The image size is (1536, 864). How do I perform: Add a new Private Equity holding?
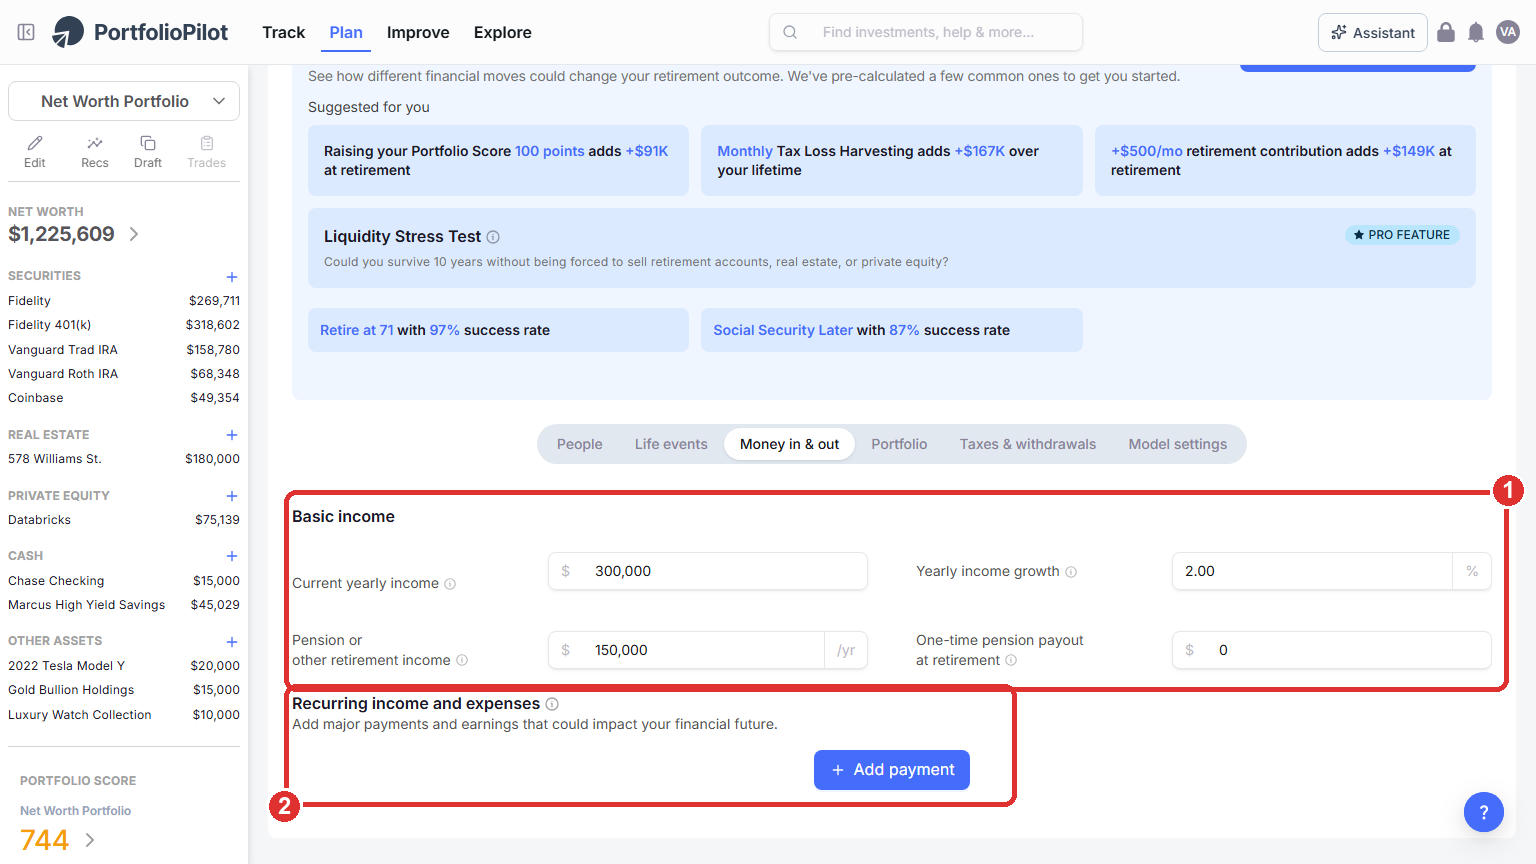(x=232, y=496)
